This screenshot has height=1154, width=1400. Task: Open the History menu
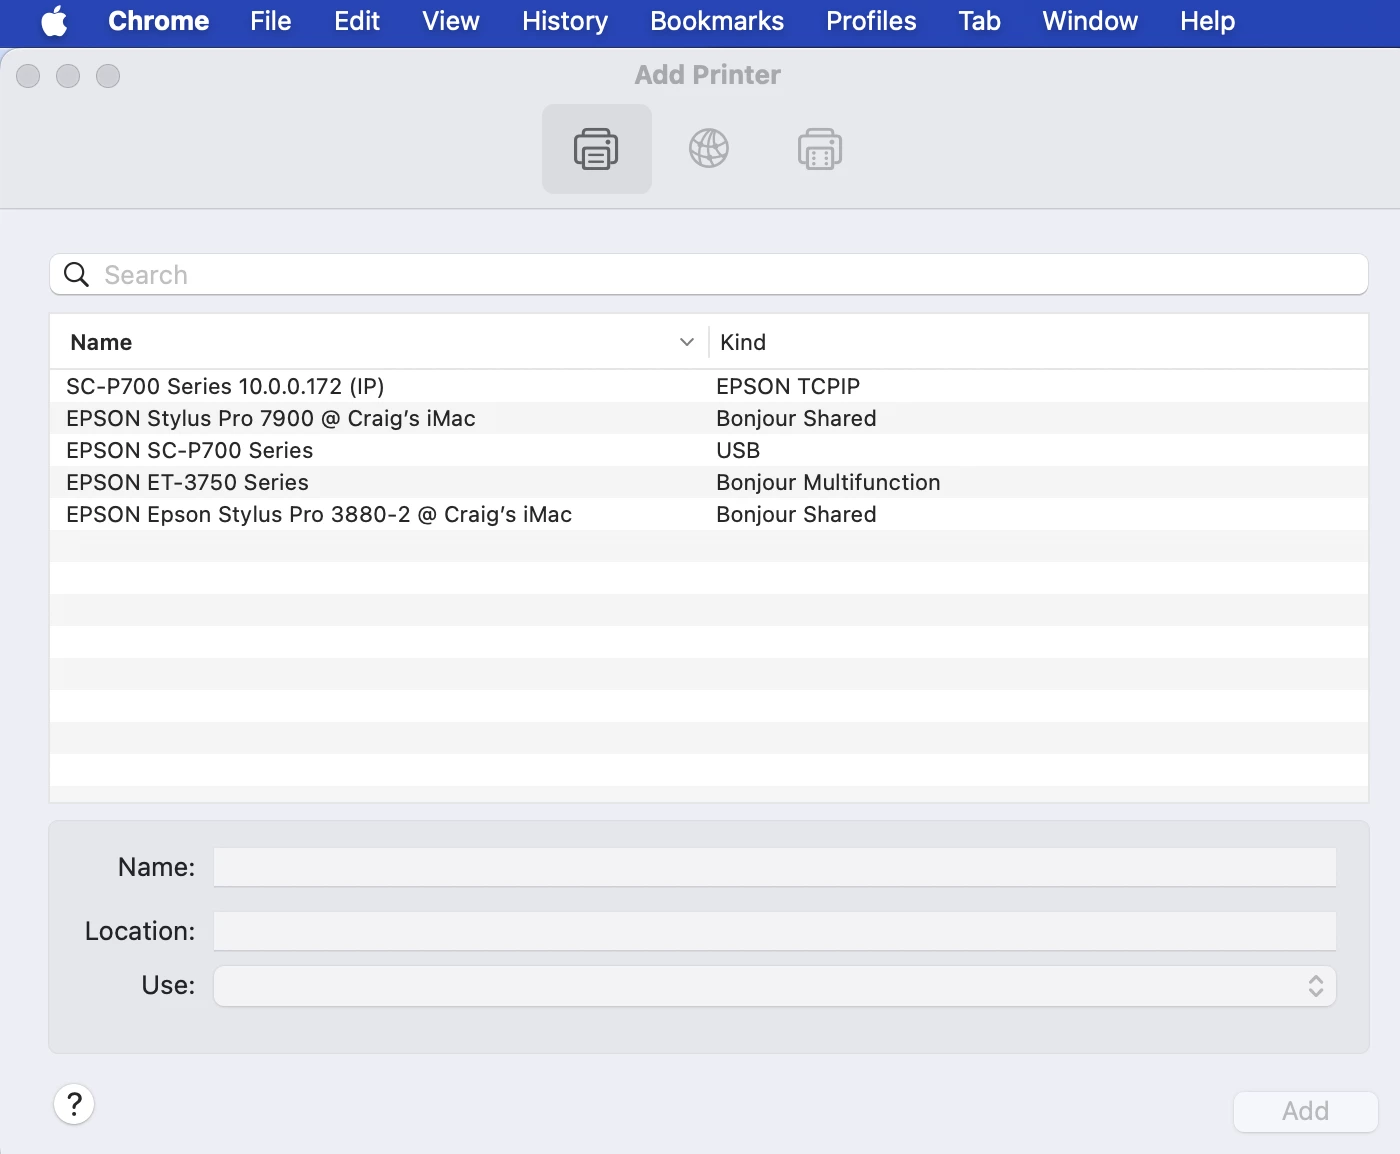point(565,21)
